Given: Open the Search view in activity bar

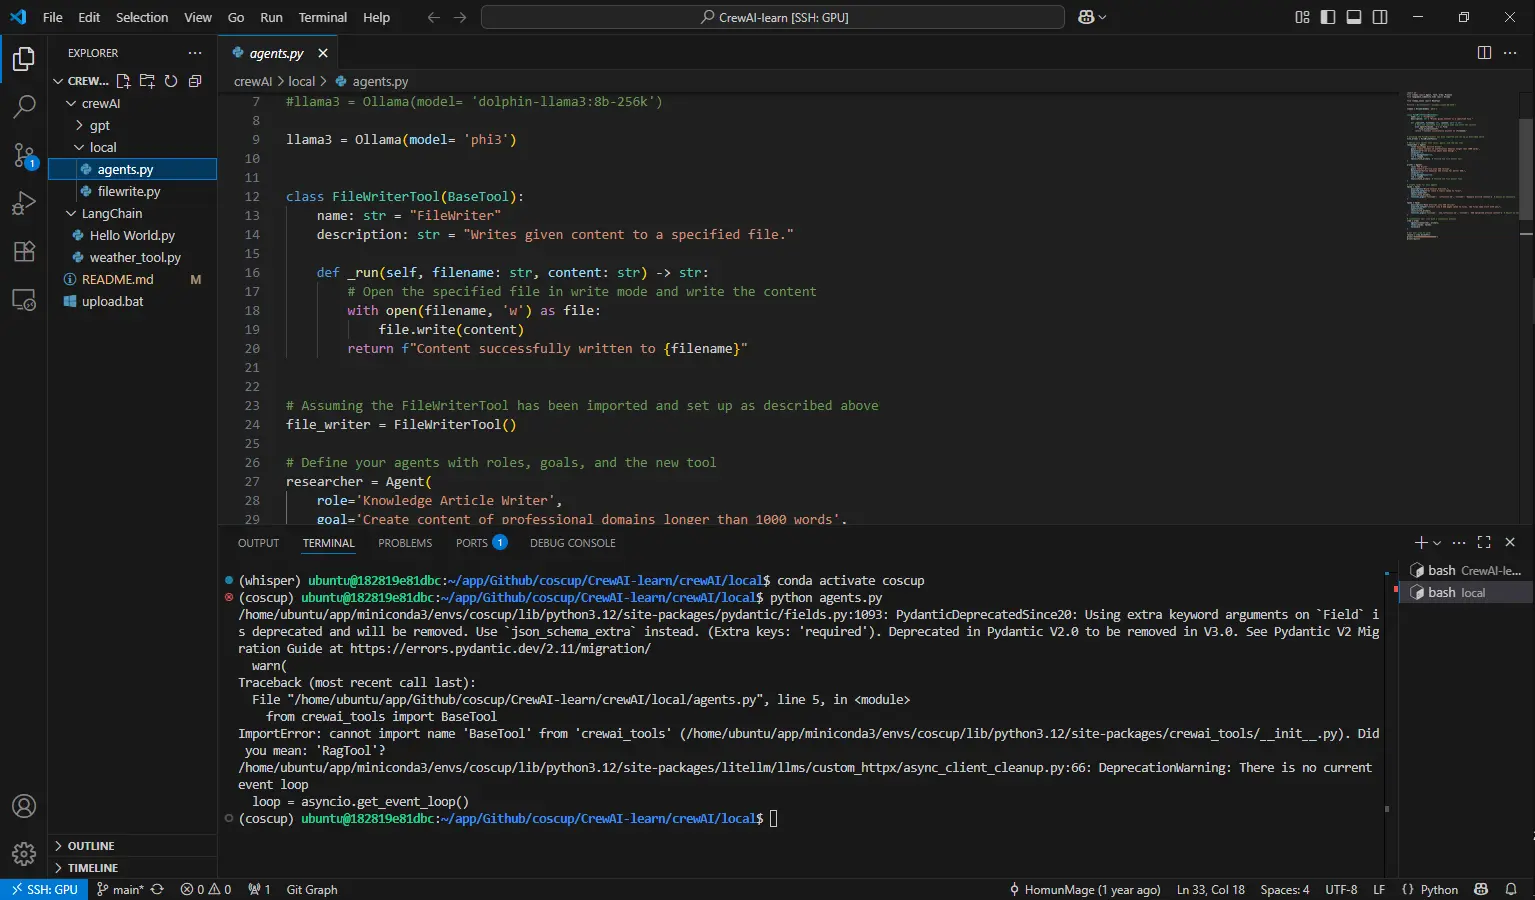Looking at the screenshot, I should click(24, 106).
